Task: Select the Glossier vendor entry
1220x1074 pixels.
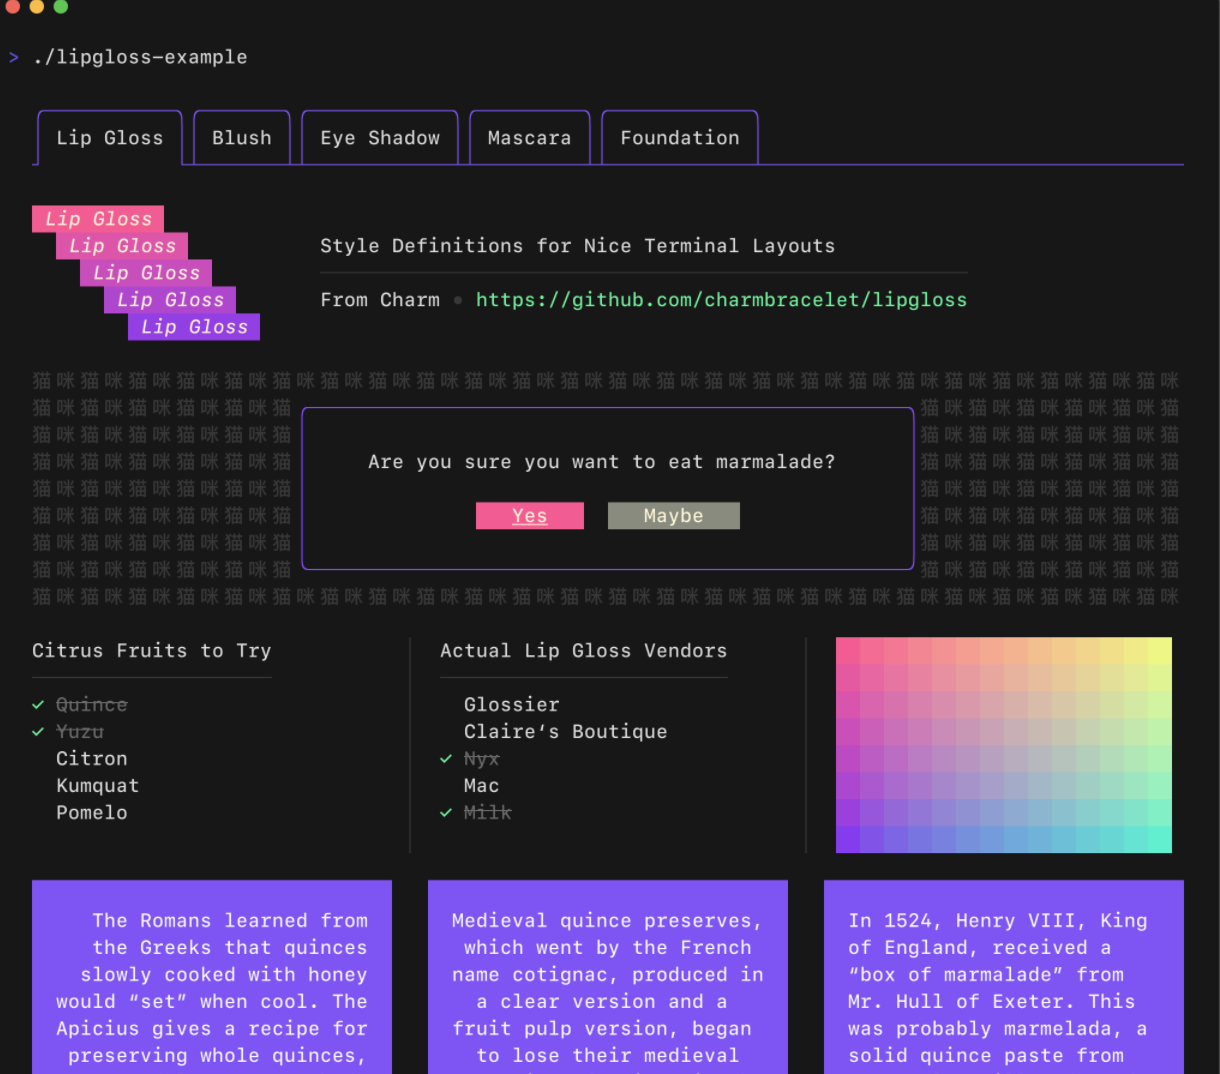Action: [x=512, y=705]
